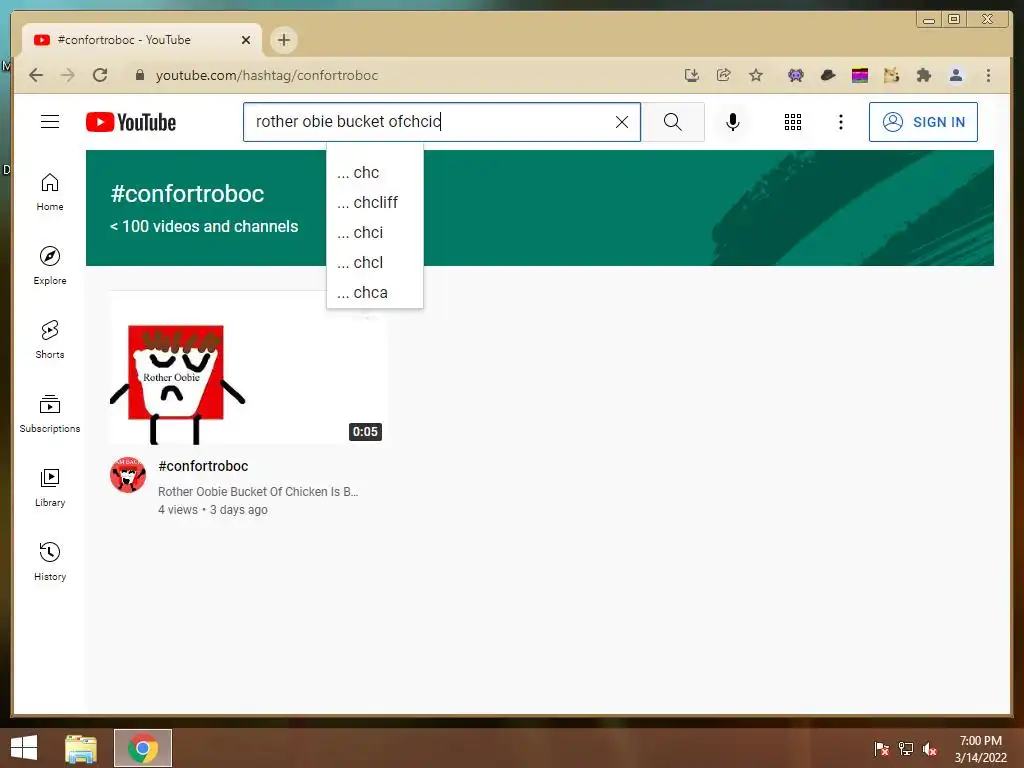Click the muted volume tray icon
Image resolution: width=1024 pixels, height=768 pixels.
(930, 748)
